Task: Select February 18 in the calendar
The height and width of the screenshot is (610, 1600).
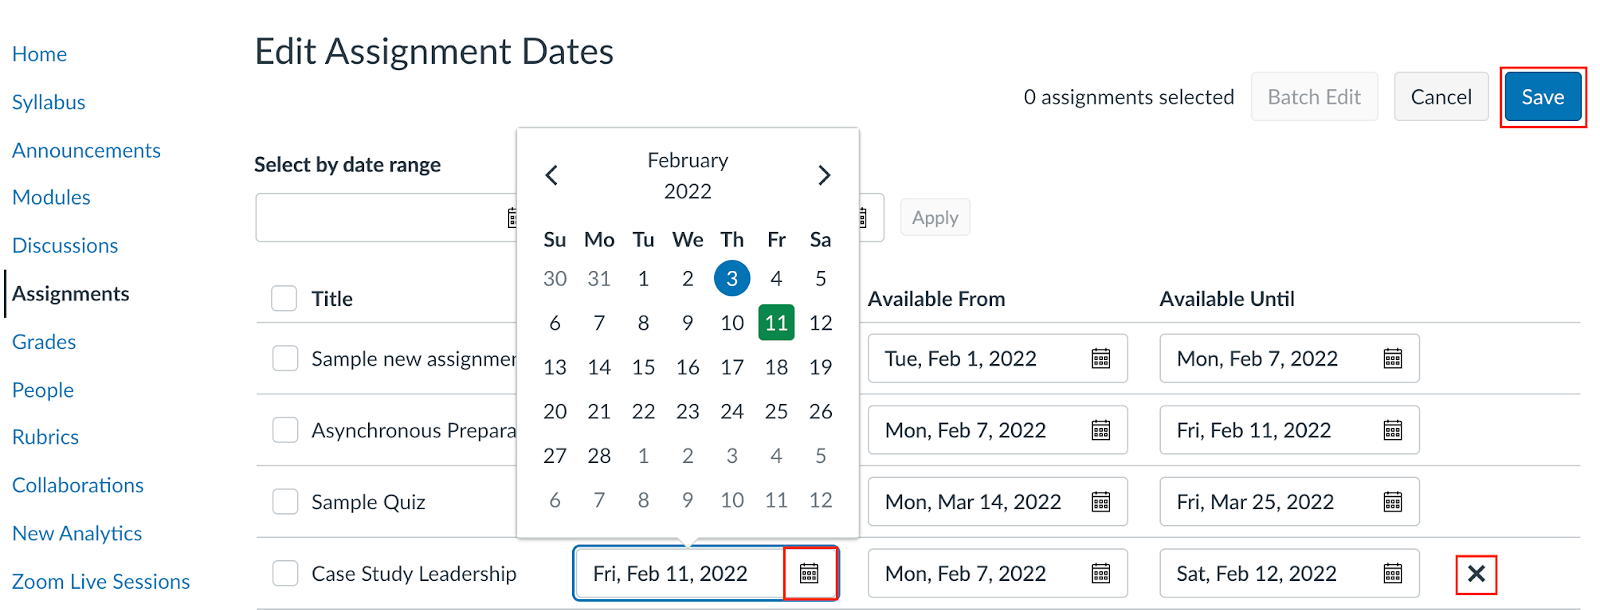Action: 776,367
